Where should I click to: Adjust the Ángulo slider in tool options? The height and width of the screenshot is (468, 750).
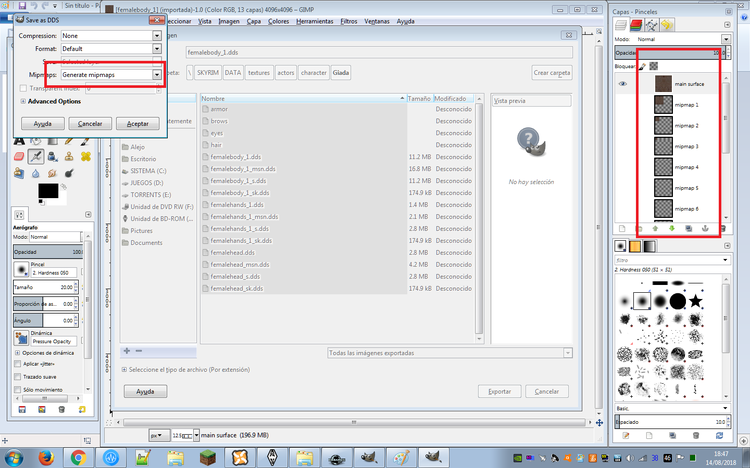(44, 321)
